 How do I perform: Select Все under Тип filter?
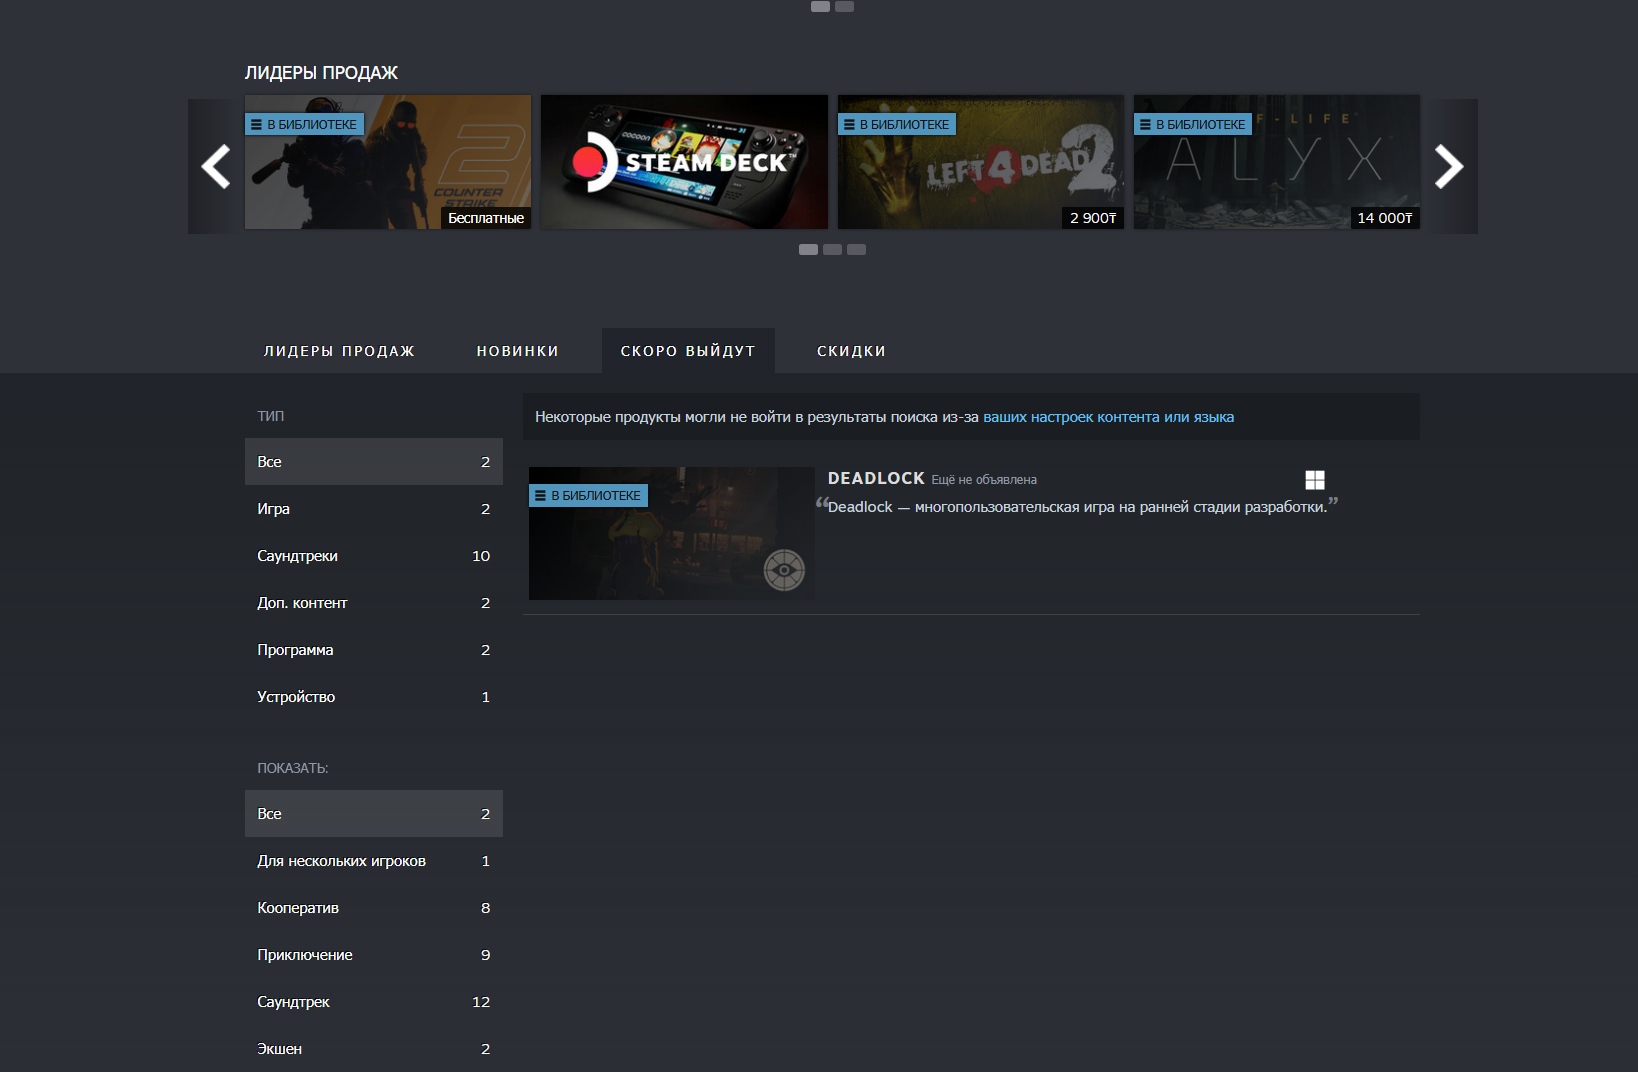click(374, 462)
